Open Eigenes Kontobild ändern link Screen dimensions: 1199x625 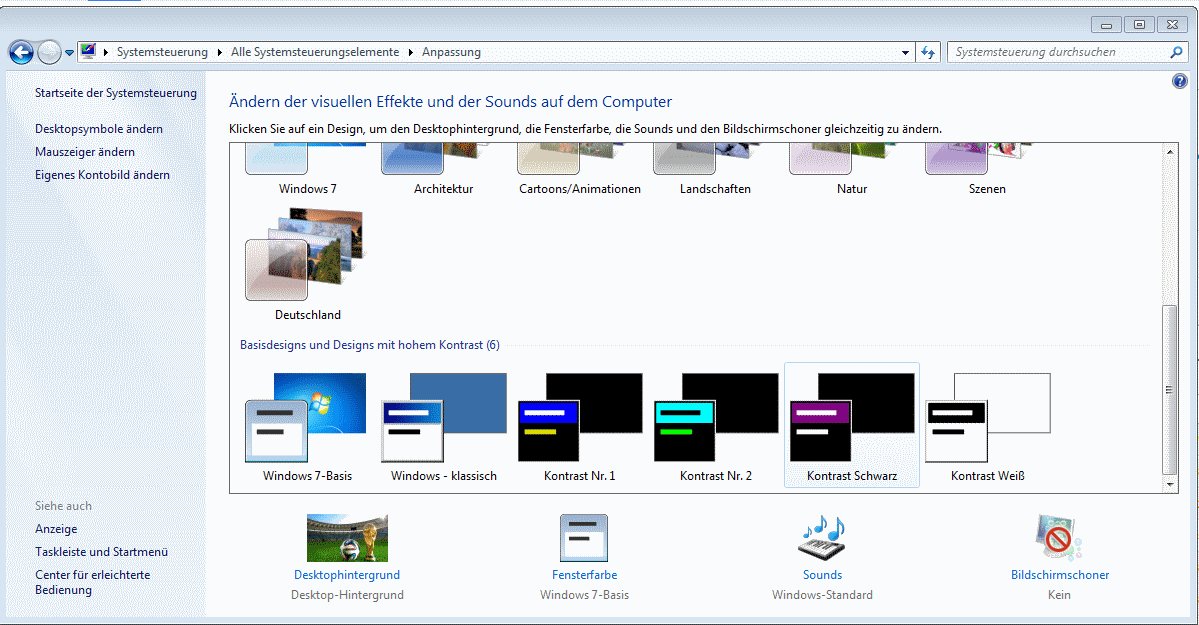click(x=102, y=174)
